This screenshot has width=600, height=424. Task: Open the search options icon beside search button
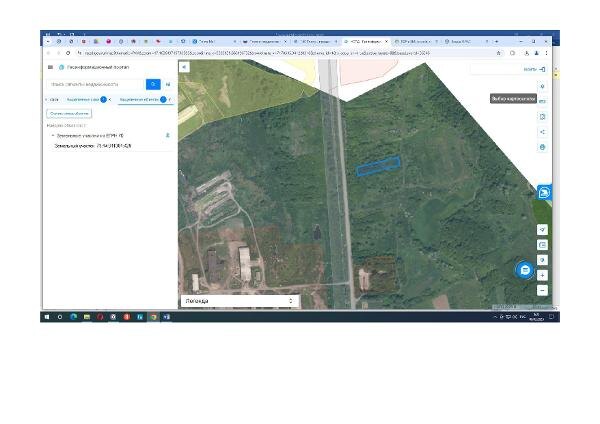[168, 84]
